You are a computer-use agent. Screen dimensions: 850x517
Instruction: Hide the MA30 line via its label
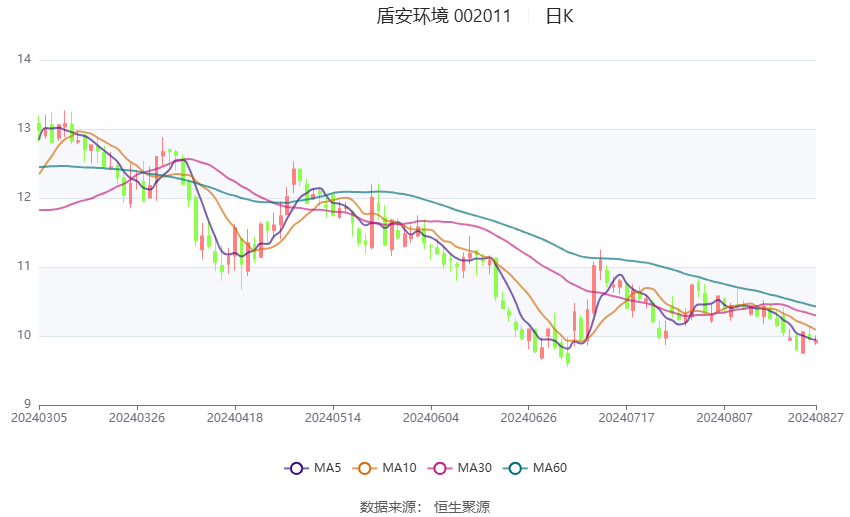point(474,468)
